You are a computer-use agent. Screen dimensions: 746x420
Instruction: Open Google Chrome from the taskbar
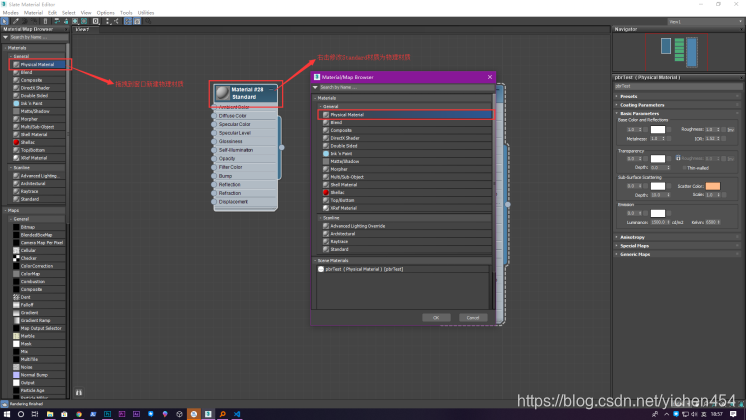pos(79,414)
